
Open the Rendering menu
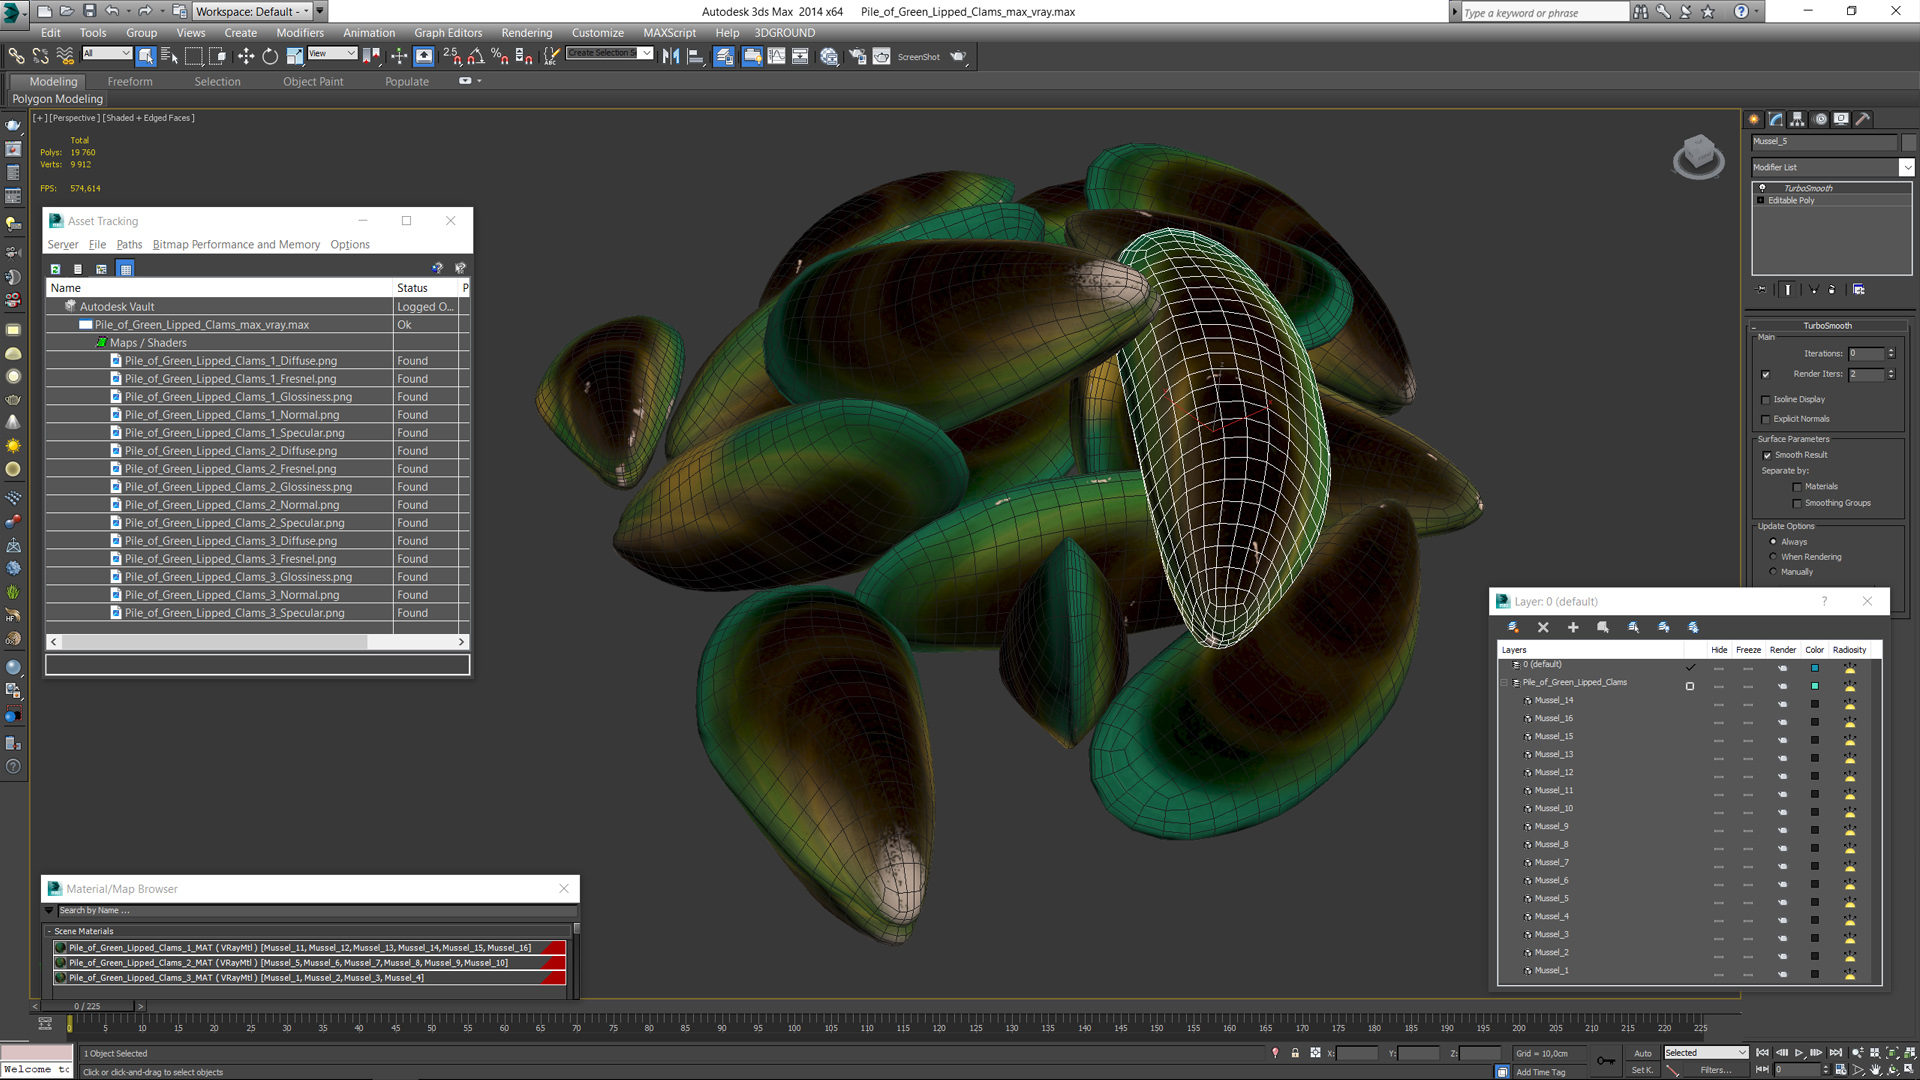coord(526,32)
